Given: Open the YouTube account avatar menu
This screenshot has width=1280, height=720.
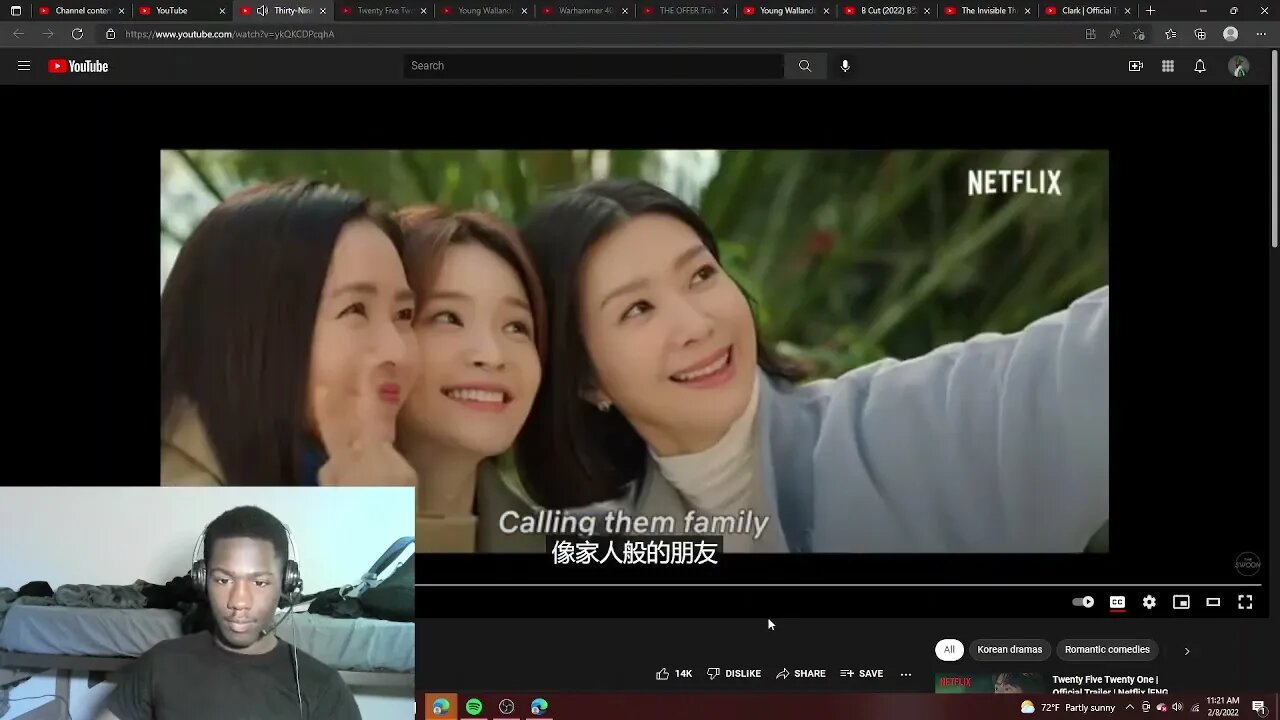Looking at the screenshot, I should pyautogui.click(x=1238, y=66).
